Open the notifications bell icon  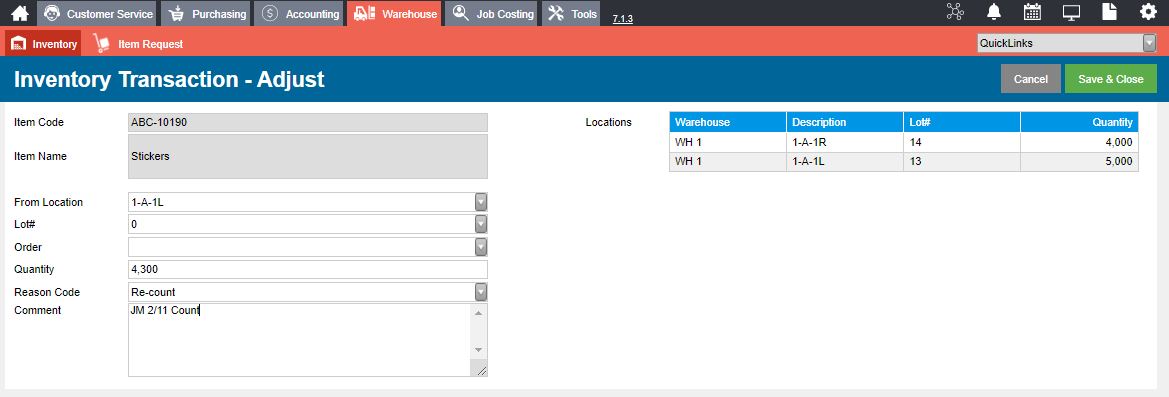pos(994,12)
